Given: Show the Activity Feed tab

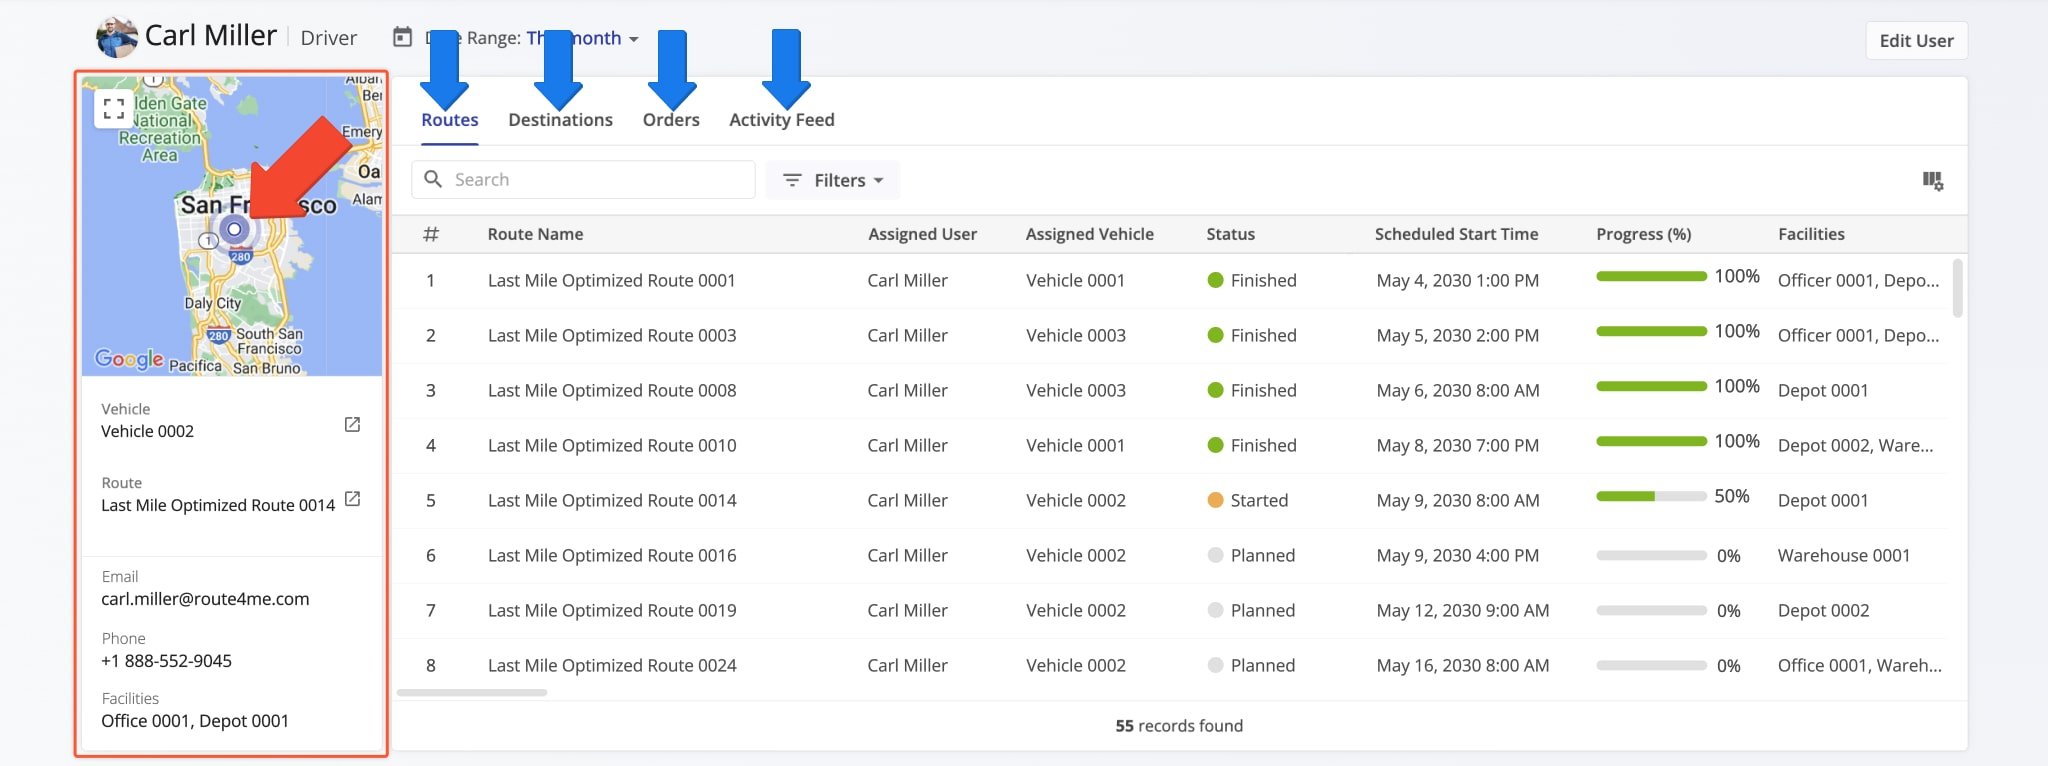Looking at the screenshot, I should click(x=781, y=120).
